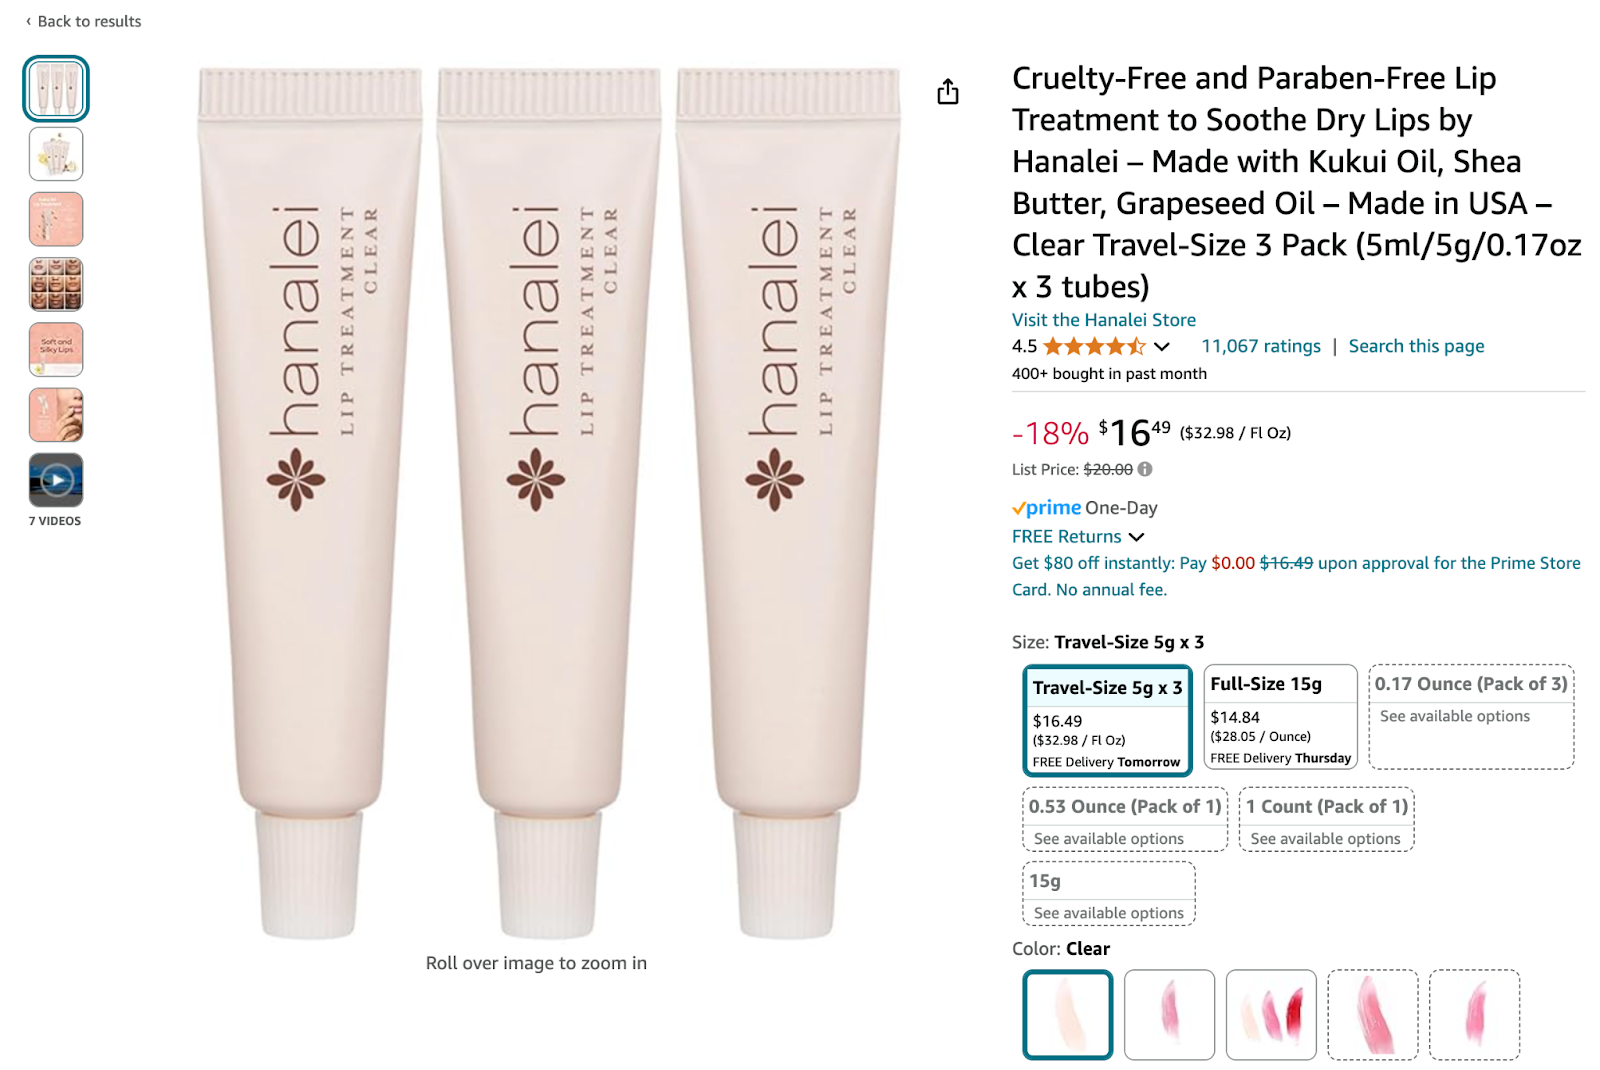Open the list price info icon
The width and height of the screenshot is (1600, 1070).
[x=1145, y=469]
